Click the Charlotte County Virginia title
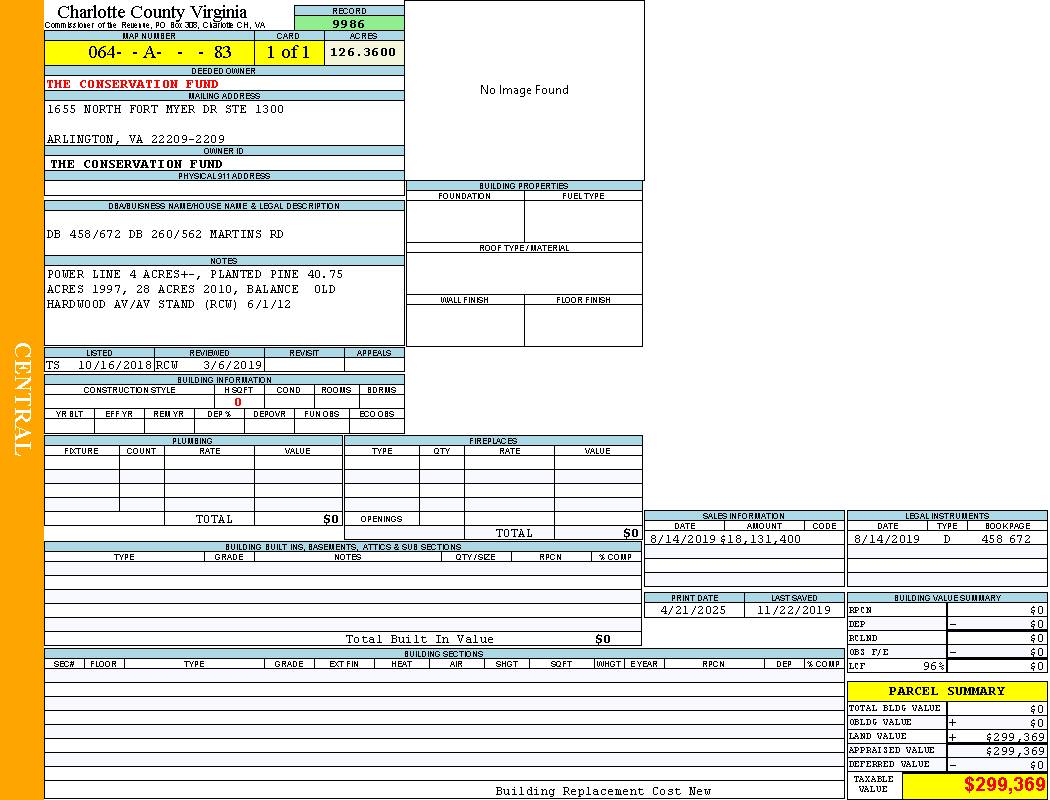Screen dimensions: 1050x800 coord(152,12)
